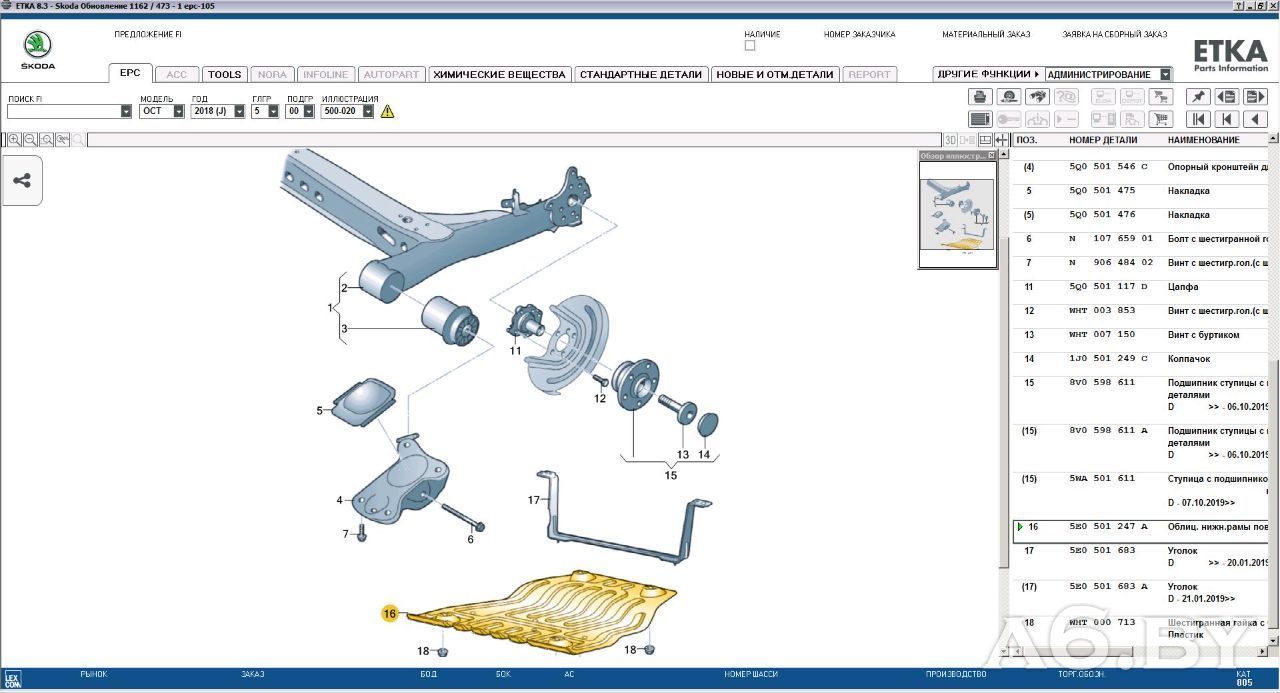Select part row 11 Цапфа in the list

(1140, 287)
